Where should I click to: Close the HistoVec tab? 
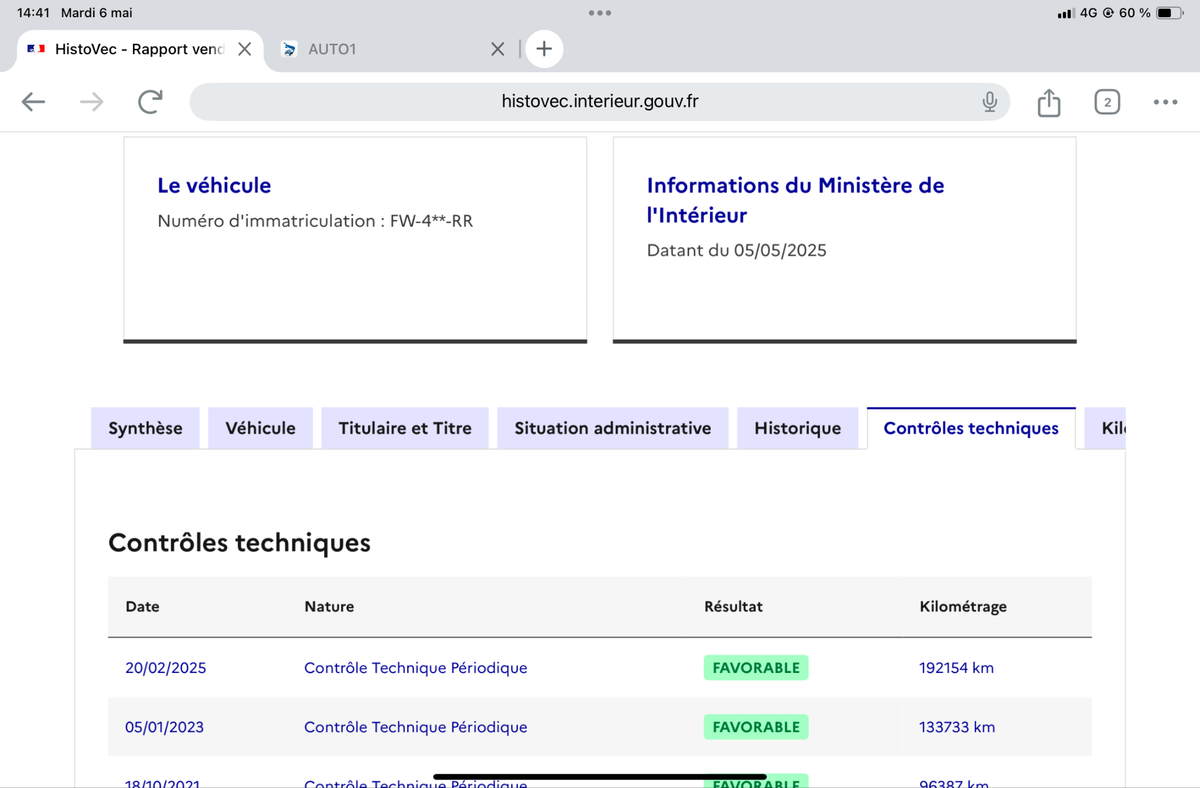click(x=244, y=49)
